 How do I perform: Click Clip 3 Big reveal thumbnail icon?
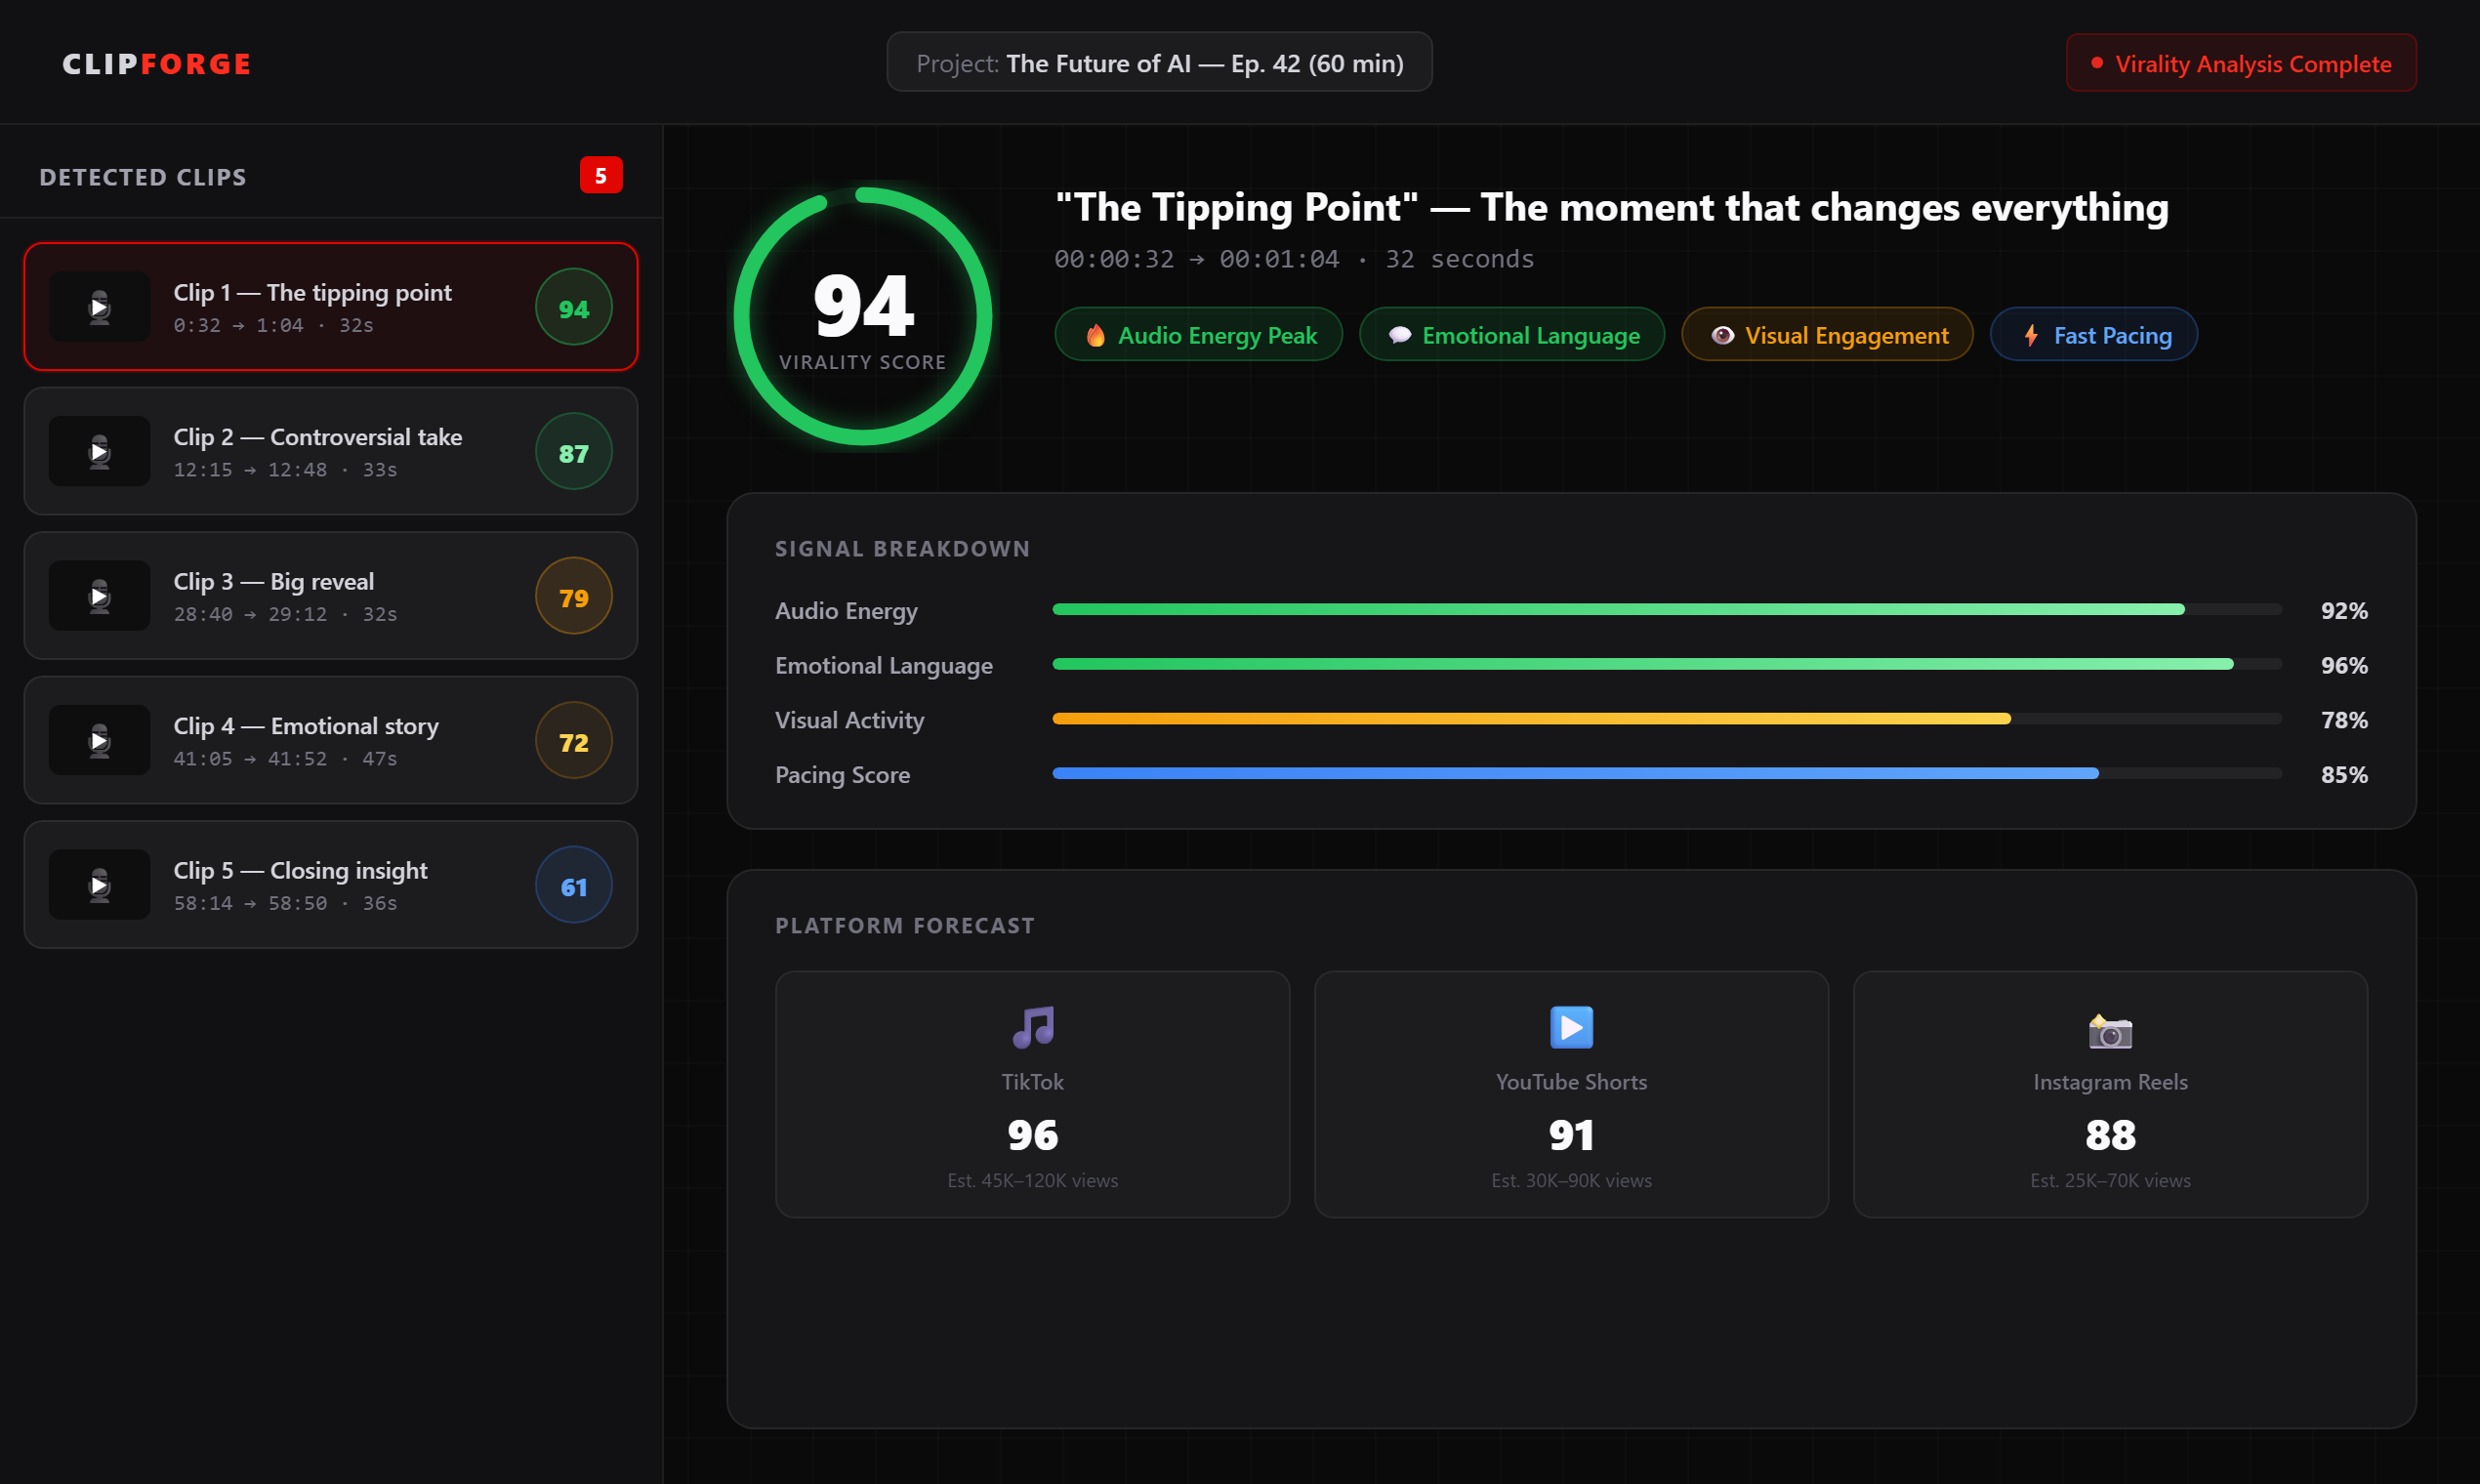tap(99, 596)
